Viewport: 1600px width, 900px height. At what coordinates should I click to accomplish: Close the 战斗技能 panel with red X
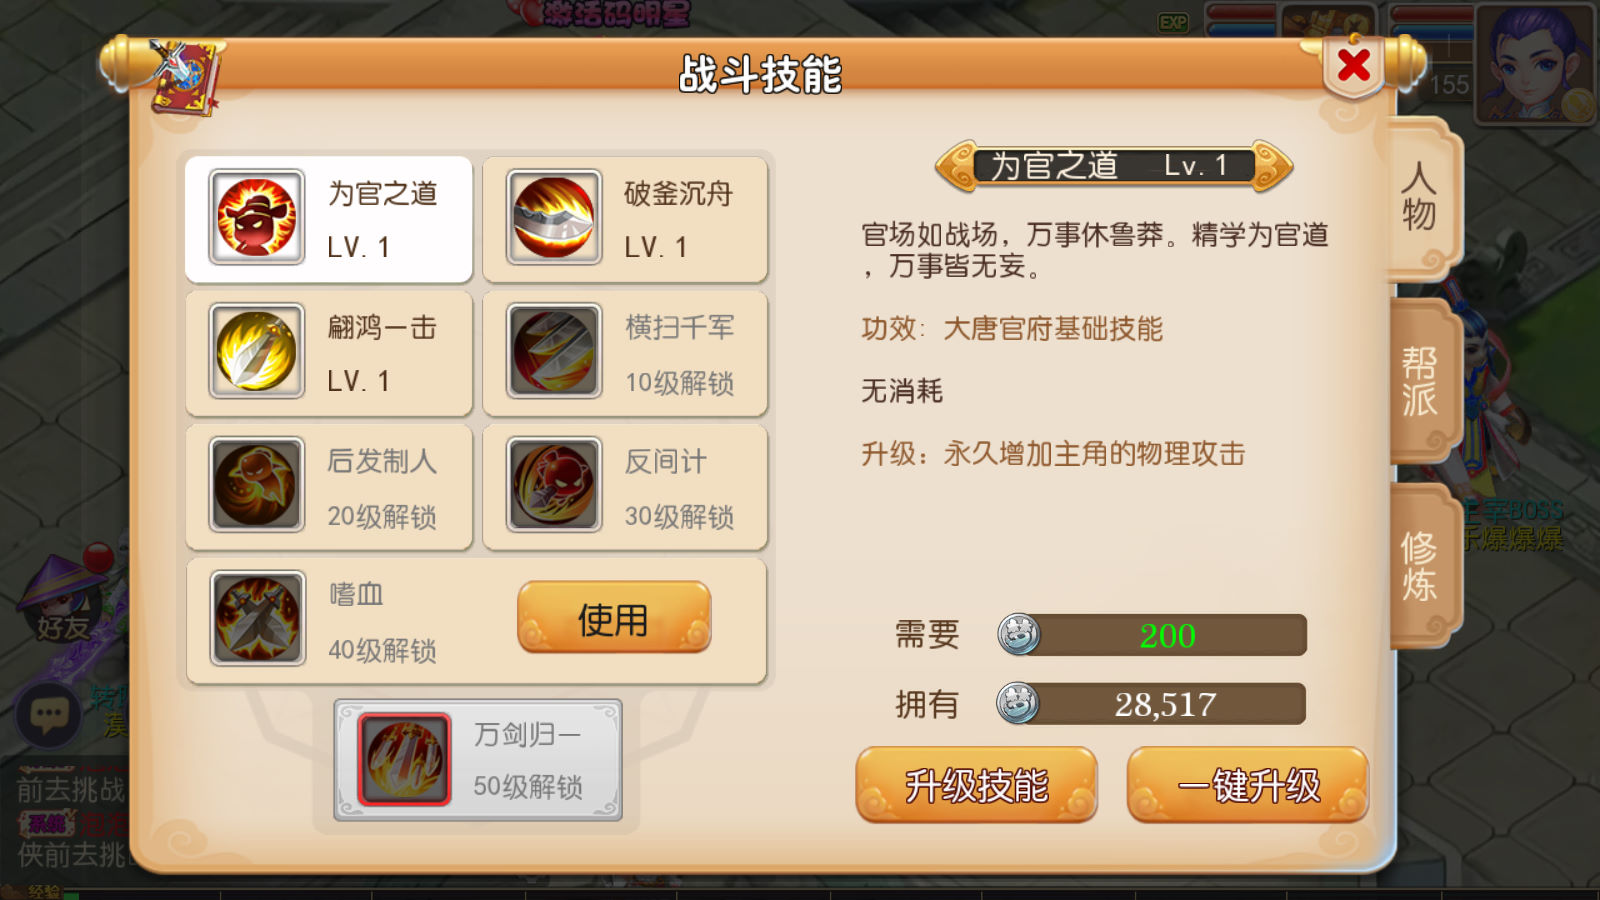tap(1354, 66)
